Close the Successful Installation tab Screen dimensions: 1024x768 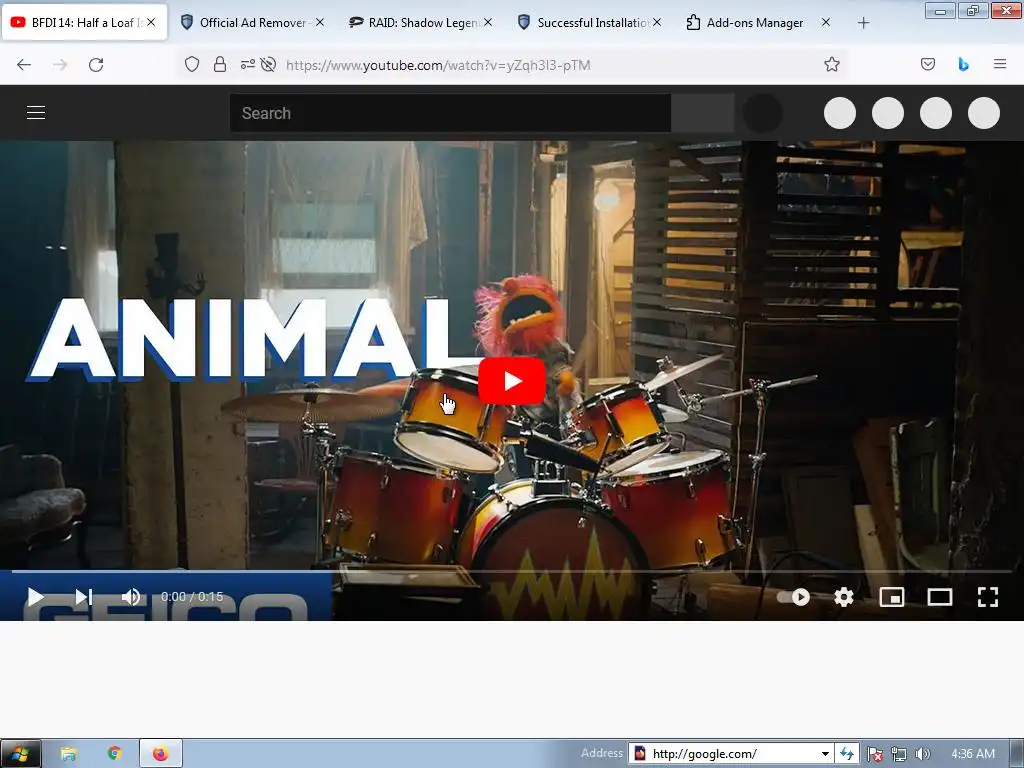point(657,22)
